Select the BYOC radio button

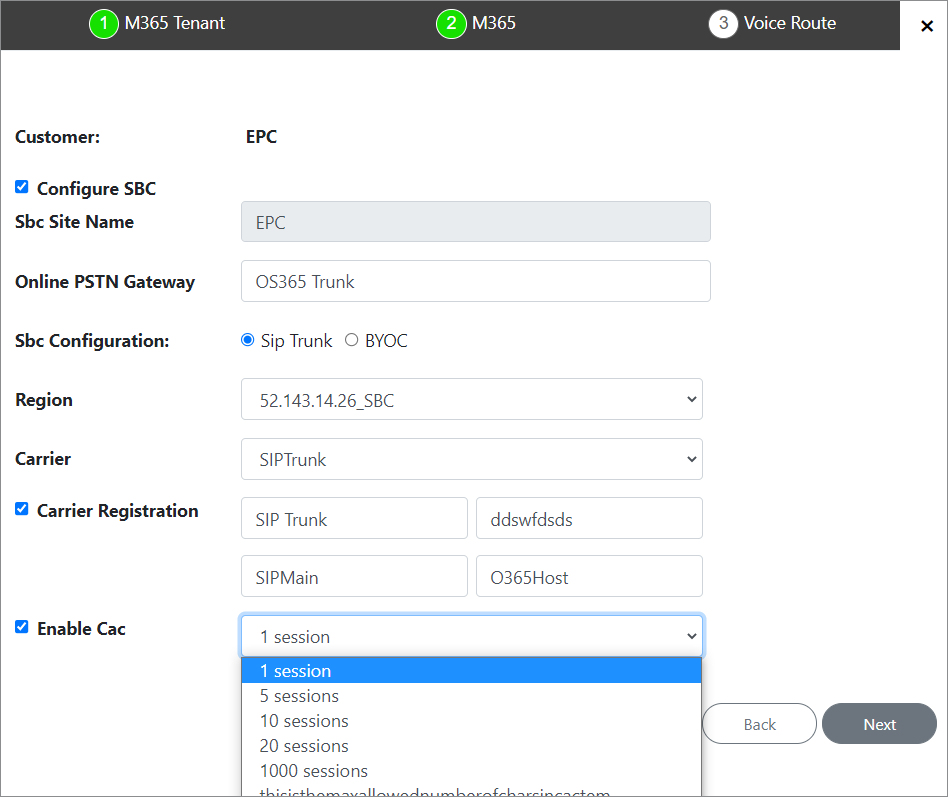(x=351, y=340)
